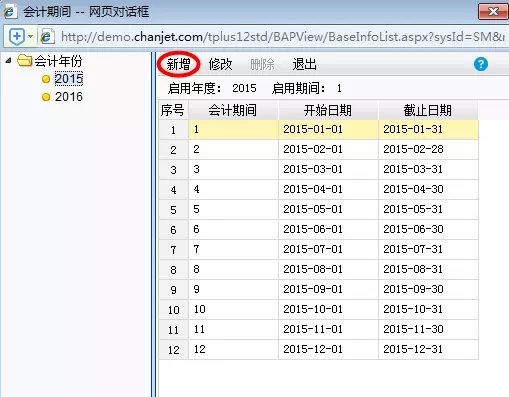Collapse the 会计年份 tree node triangle

(9, 60)
